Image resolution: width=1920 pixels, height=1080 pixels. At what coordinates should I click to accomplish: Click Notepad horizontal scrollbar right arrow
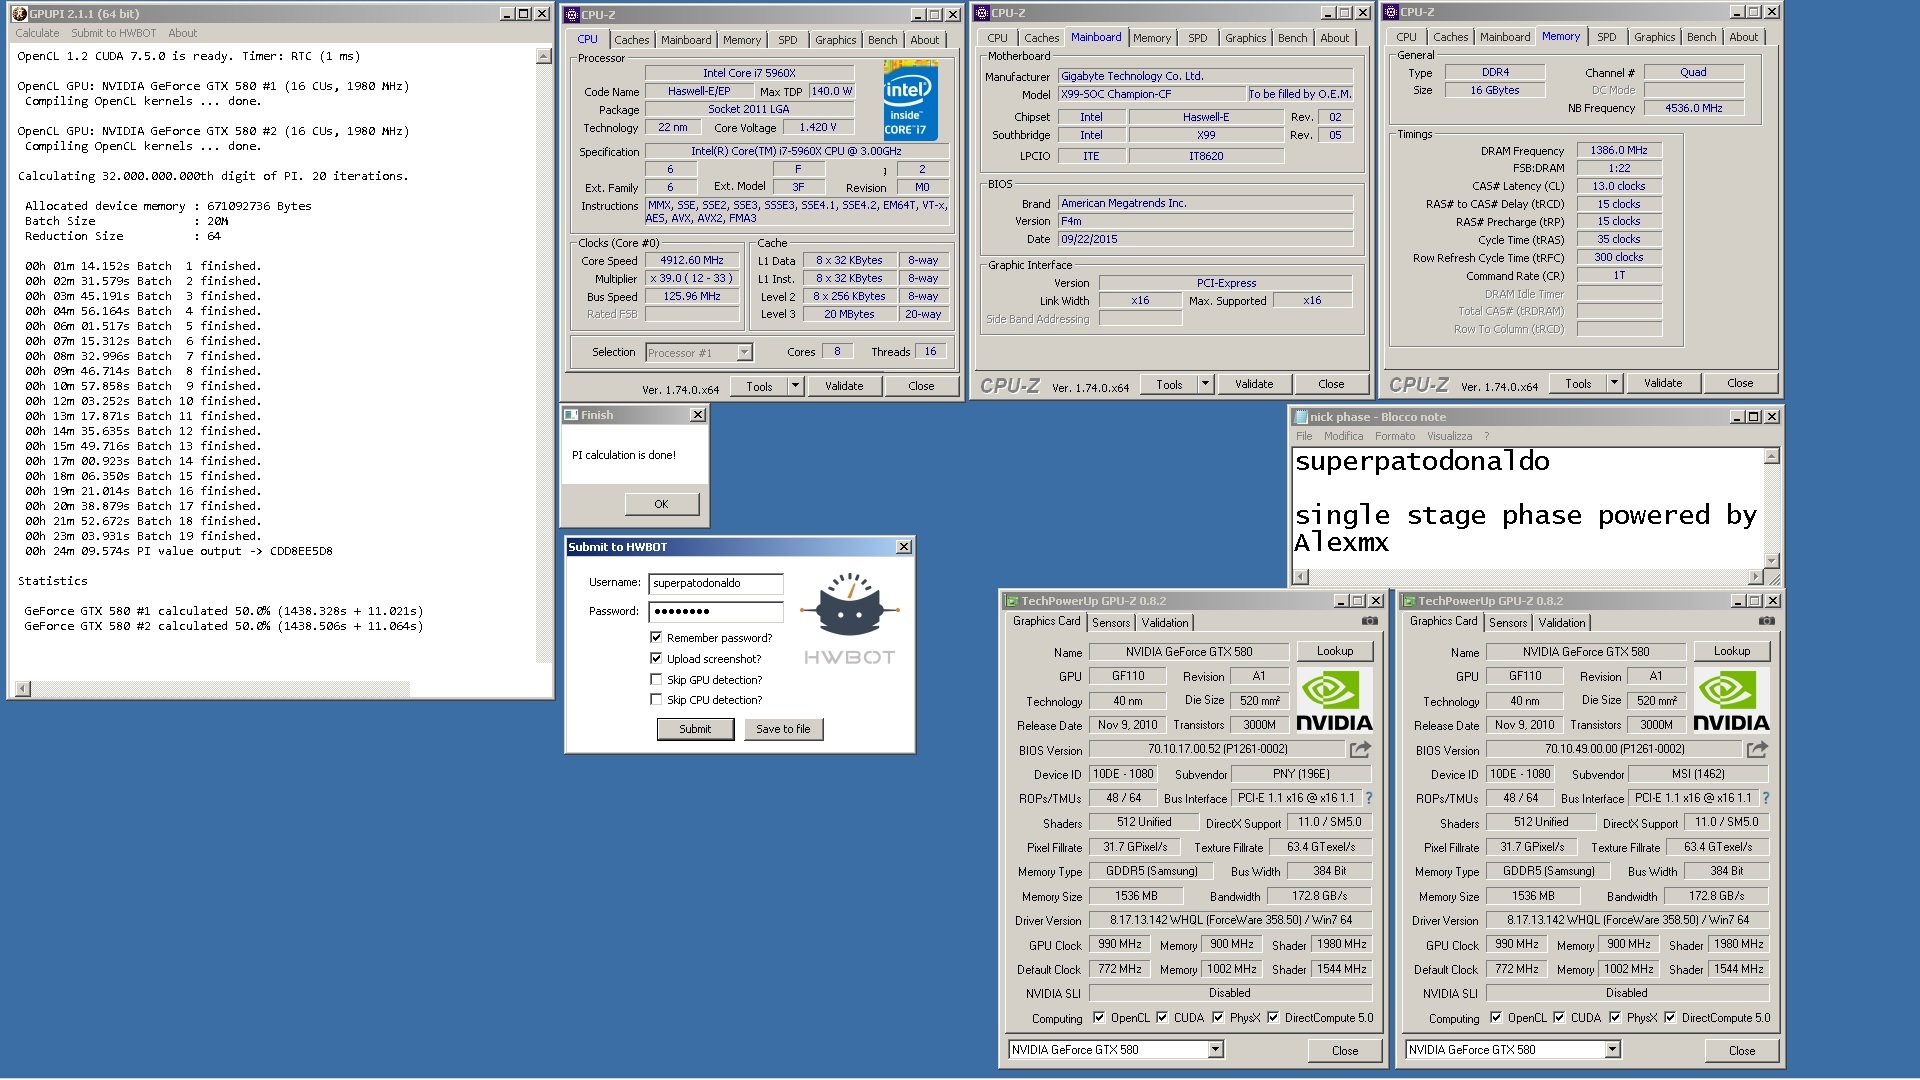[1755, 577]
